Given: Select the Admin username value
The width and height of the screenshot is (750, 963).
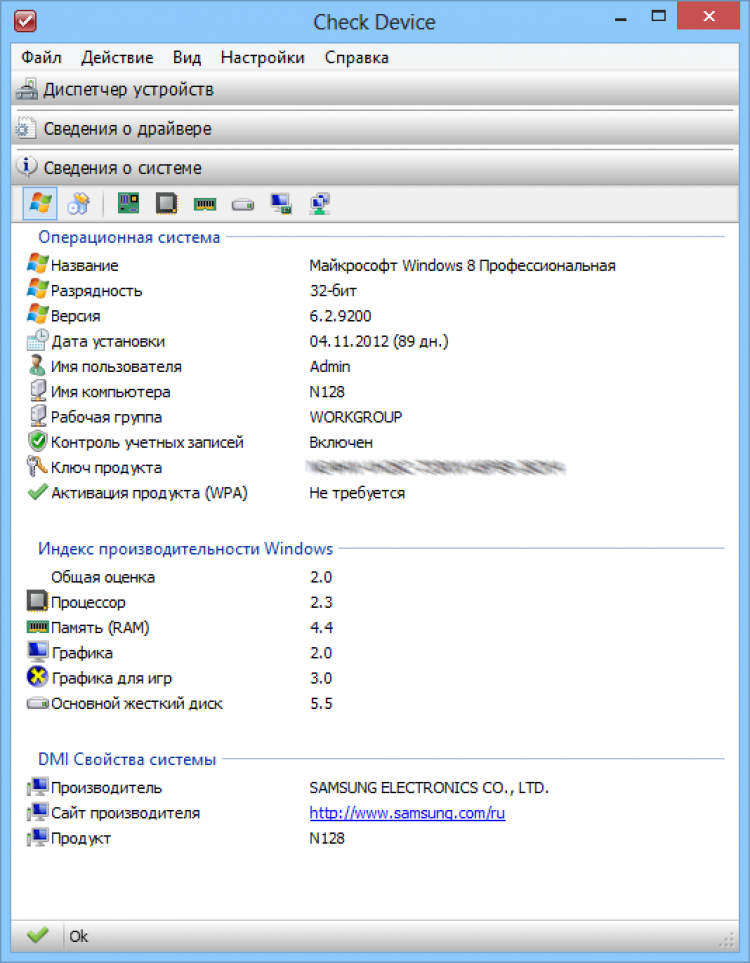Looking at the screenshot, I should pyautogui.click(x=330, y=367).
